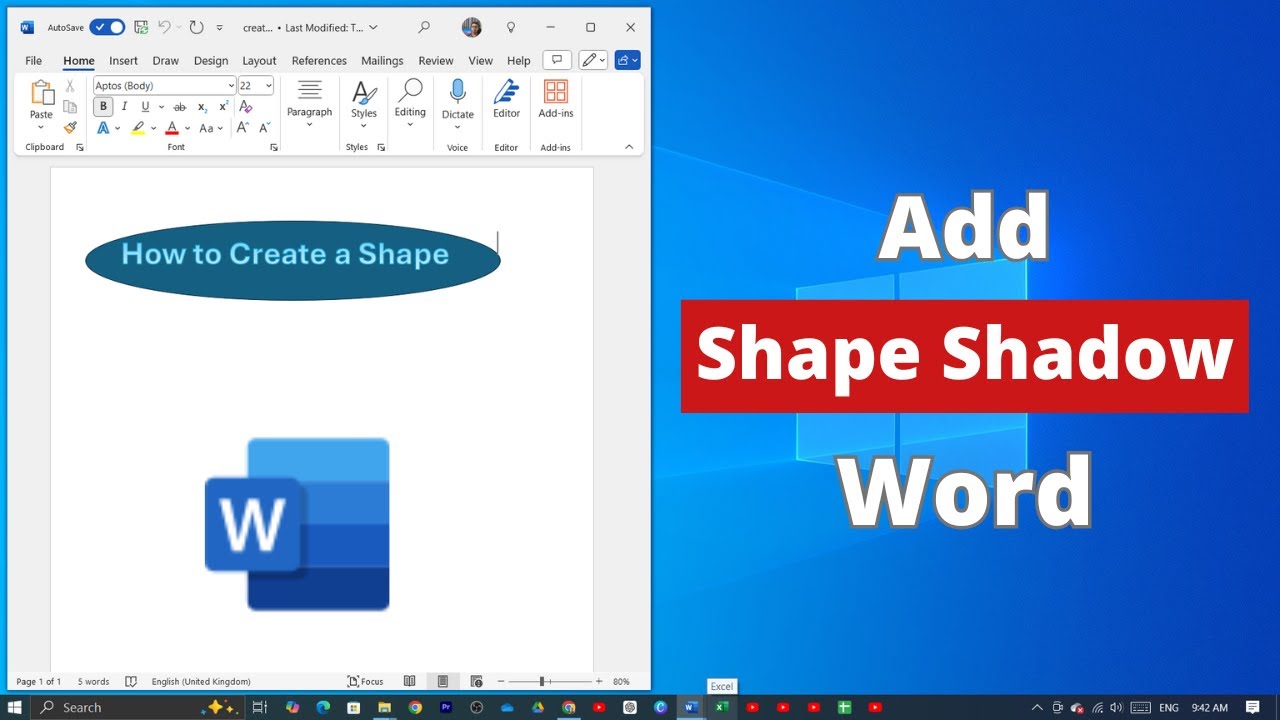Click the Increase Font Size icon
This screenshot has height=720, width=1280.
(243, 128)
